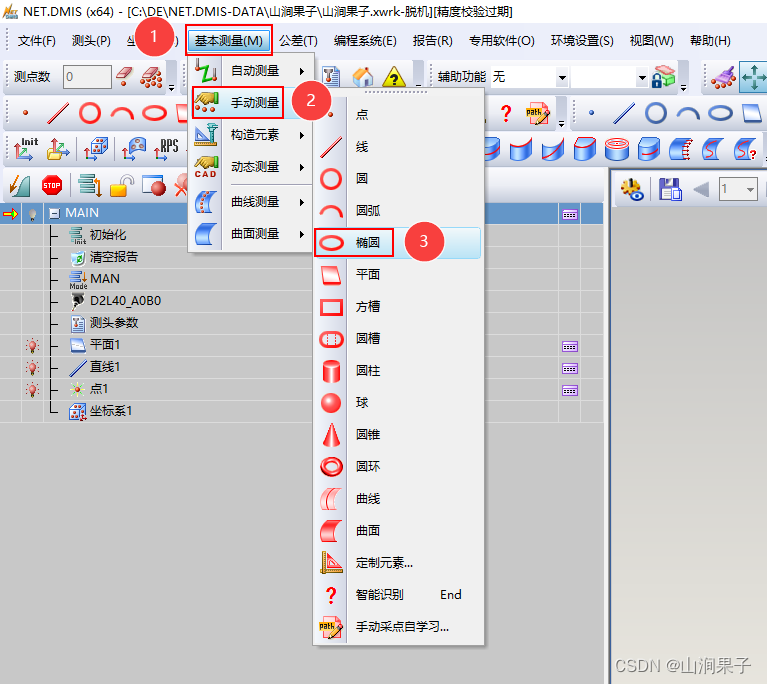This screenshot has width=767, height=684.
Task: Click the Init coordinate system icon
Action: click(25, 148)
